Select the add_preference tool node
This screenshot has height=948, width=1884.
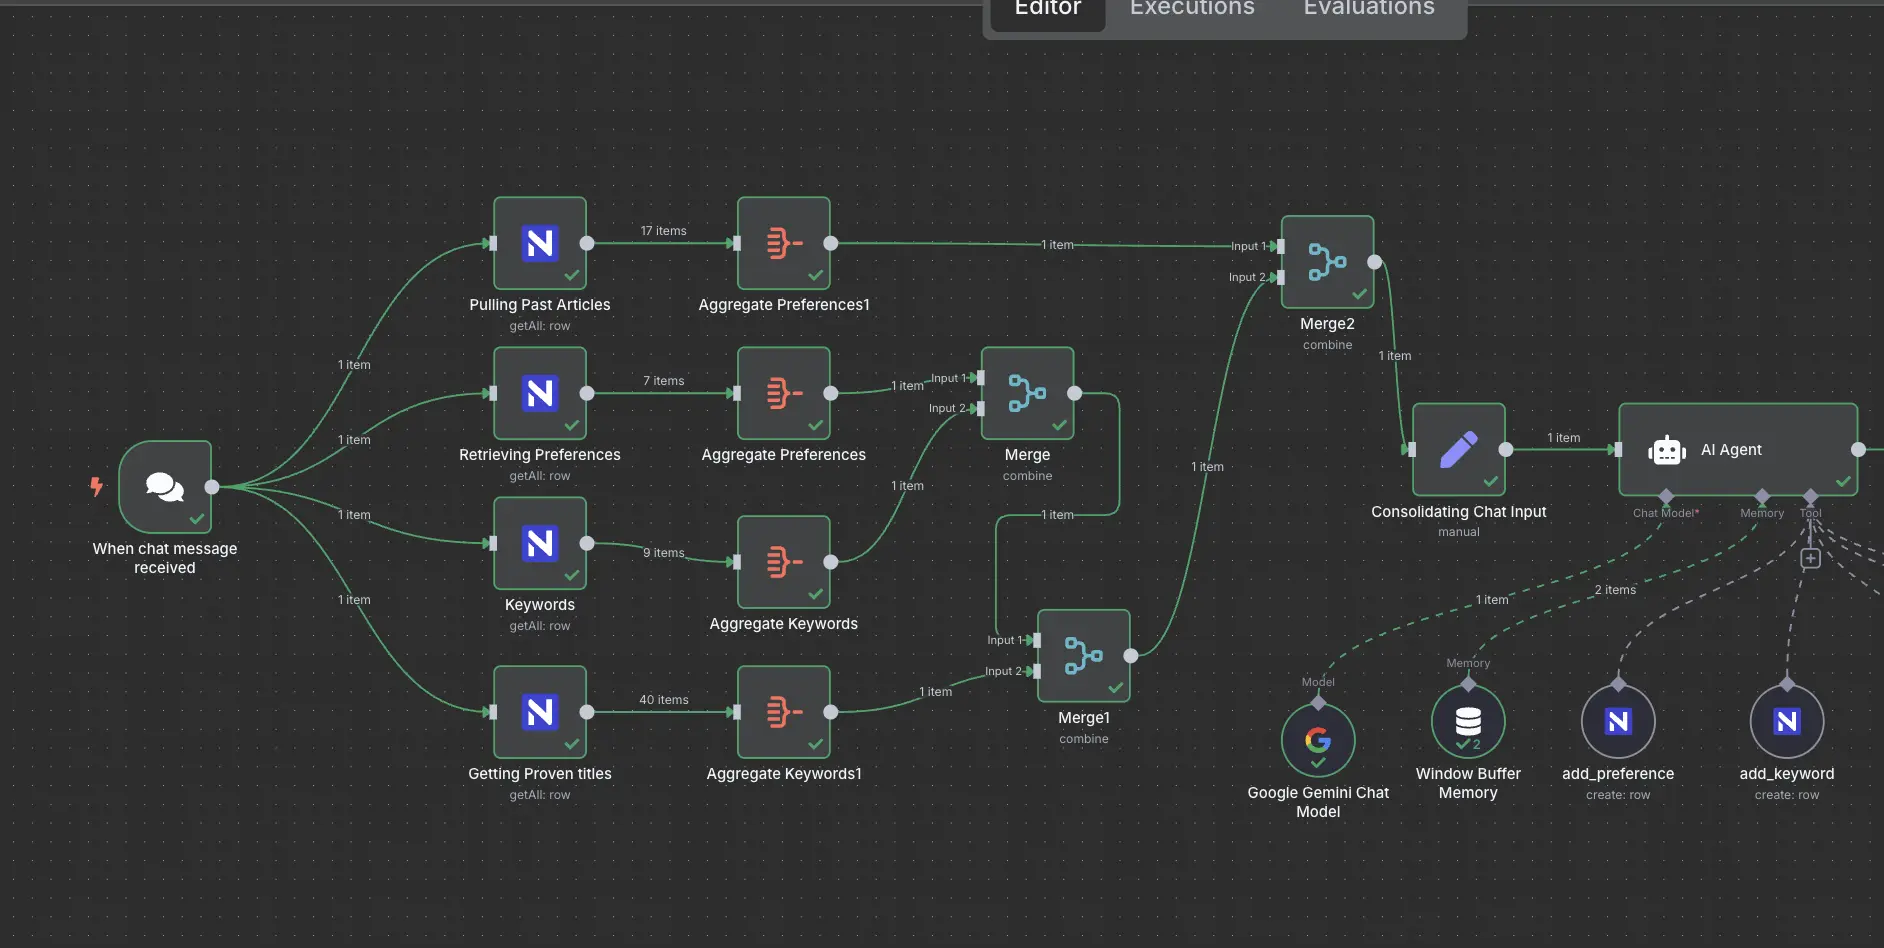(x=1618, y=721)
